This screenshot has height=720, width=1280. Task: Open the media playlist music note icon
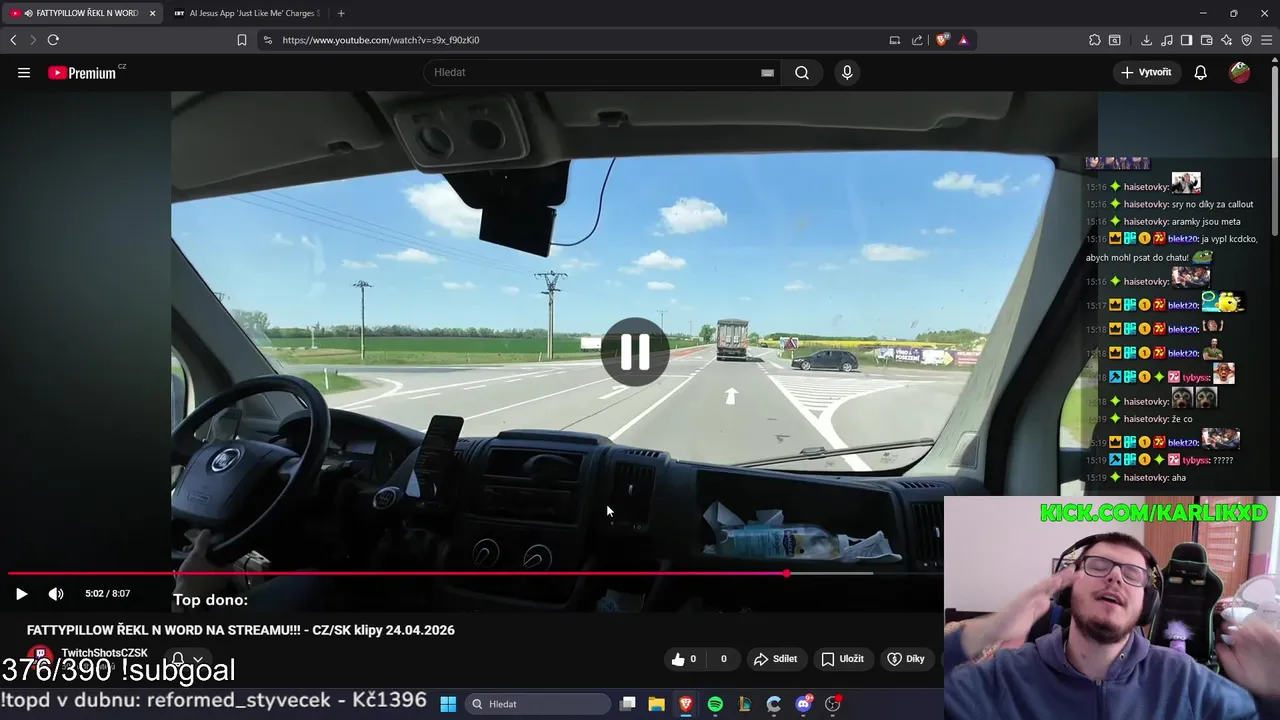(x=1167, y=40)
